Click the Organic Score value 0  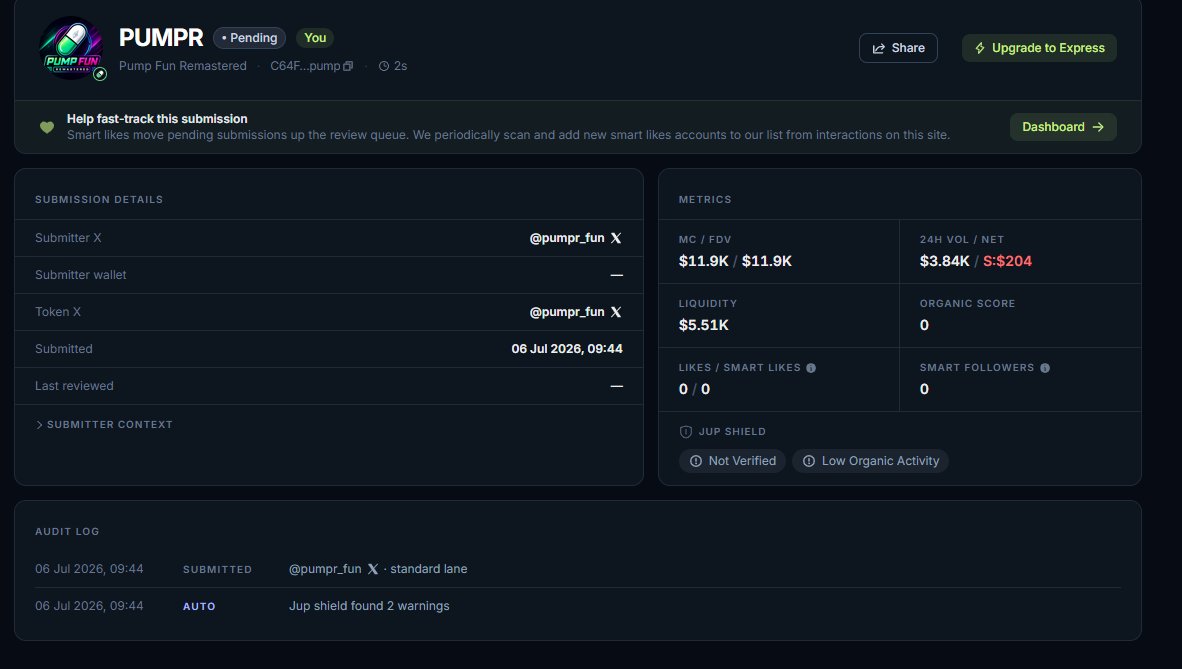tap(924, 325)
